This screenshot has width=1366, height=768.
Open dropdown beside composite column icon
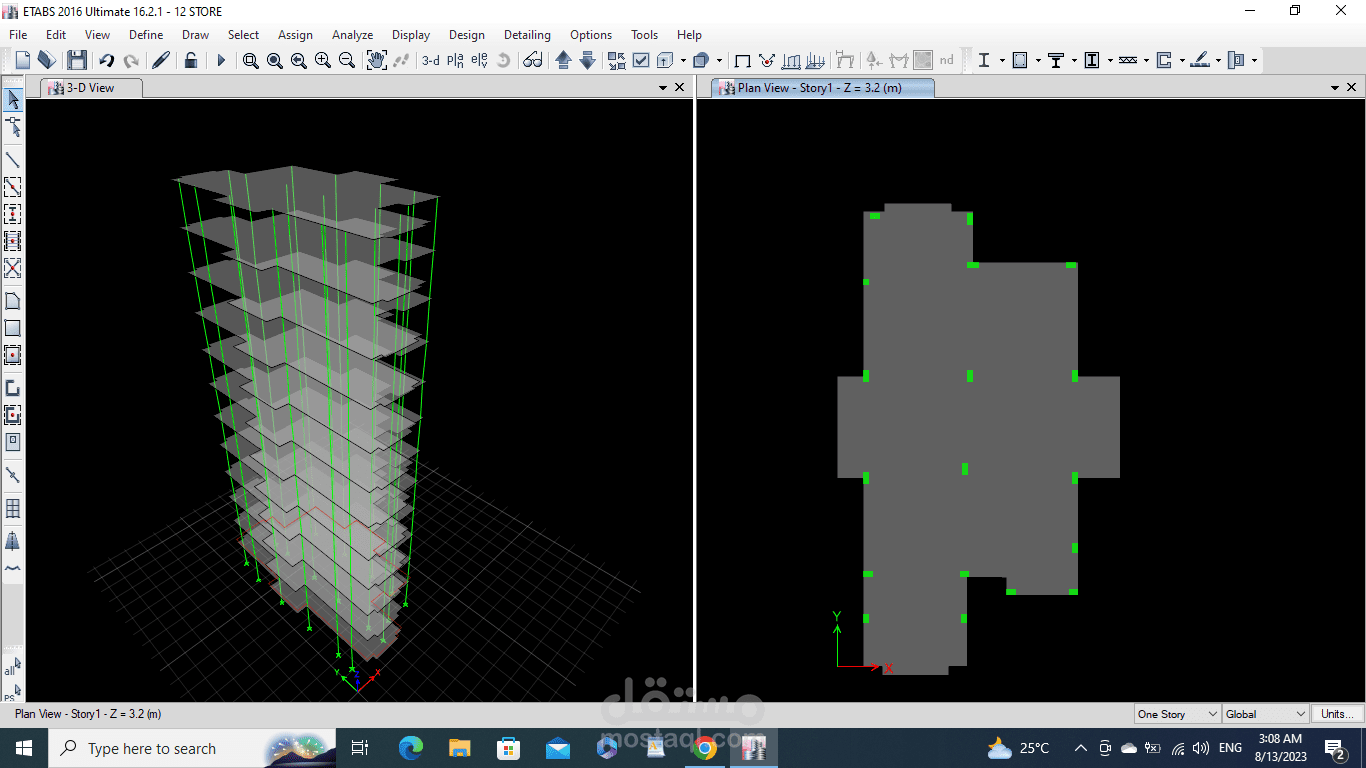pyautogui.click(x=1110, y=60)
